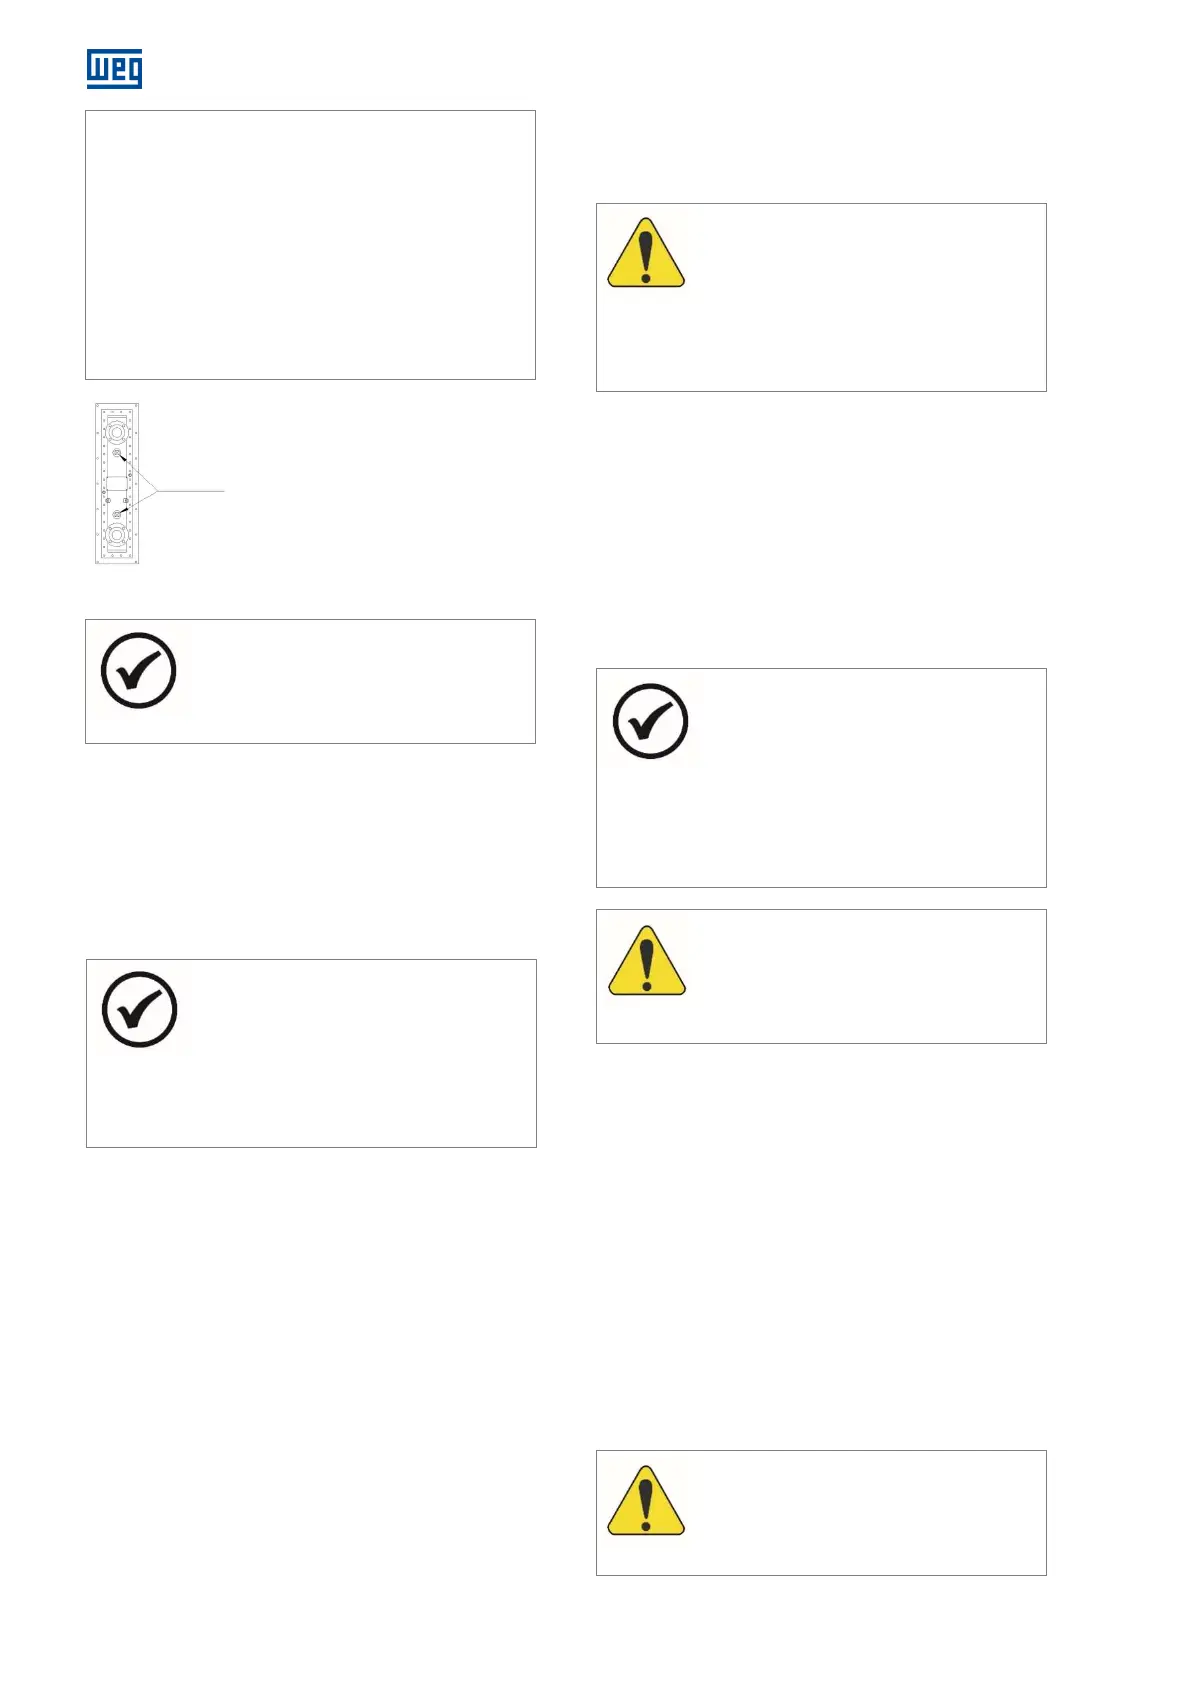This screenshot has width=1190, height=1684.
Task: Click the upper small circle marked by the arrow
Action: pyautogui.click(x=117, y=454)
